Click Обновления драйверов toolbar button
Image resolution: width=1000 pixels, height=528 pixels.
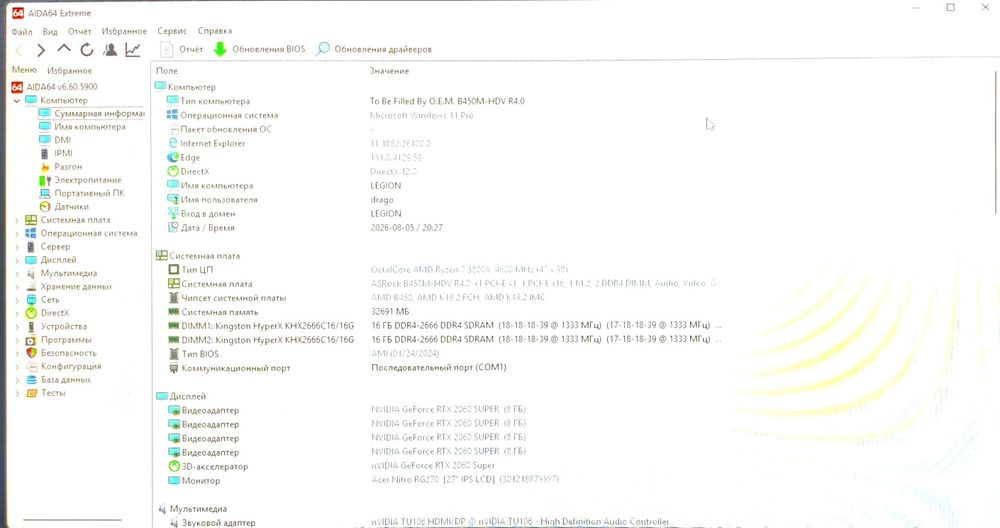tap(374, 49)
